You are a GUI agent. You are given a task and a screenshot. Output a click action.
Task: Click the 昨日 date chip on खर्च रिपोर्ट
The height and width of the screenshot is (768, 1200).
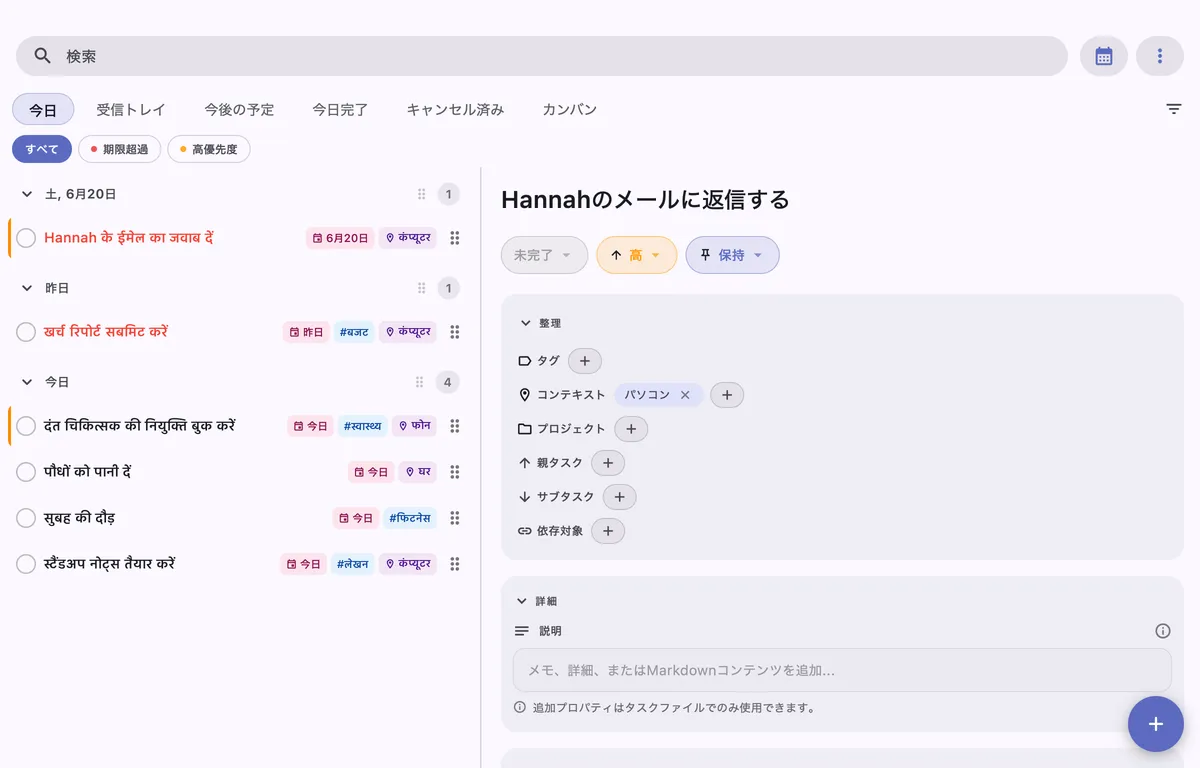coord(306,332)
